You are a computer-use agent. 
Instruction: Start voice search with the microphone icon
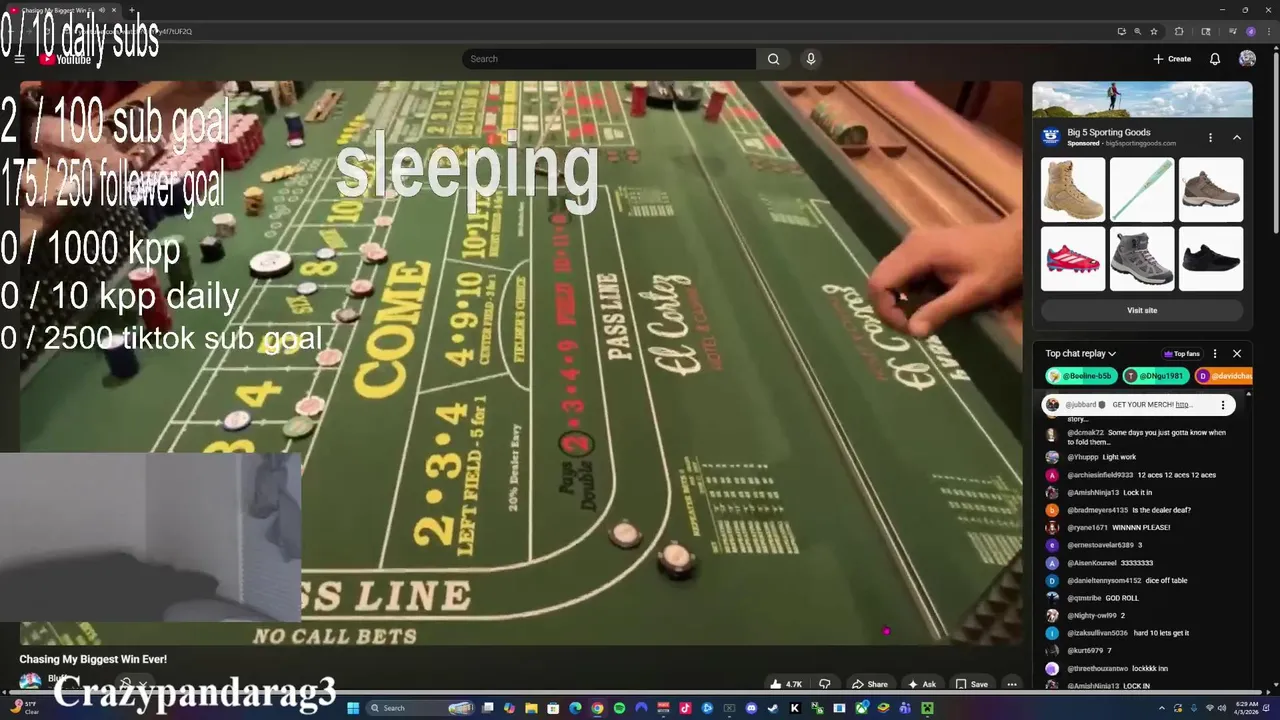click(x=811, y=59)
